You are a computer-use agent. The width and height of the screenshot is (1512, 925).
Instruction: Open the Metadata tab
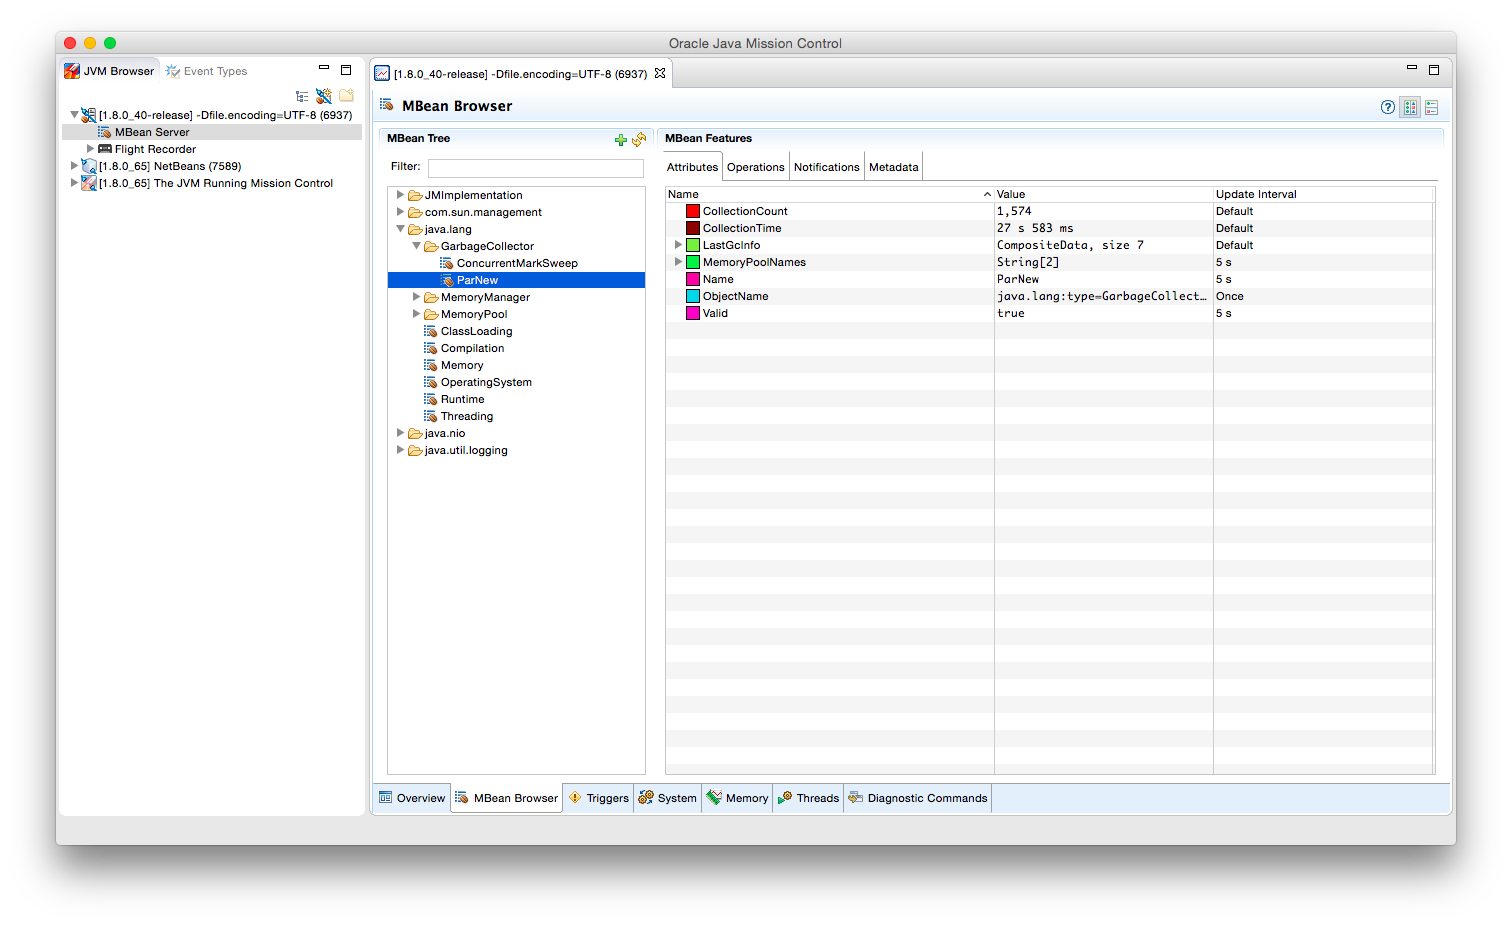coord(893,167)
